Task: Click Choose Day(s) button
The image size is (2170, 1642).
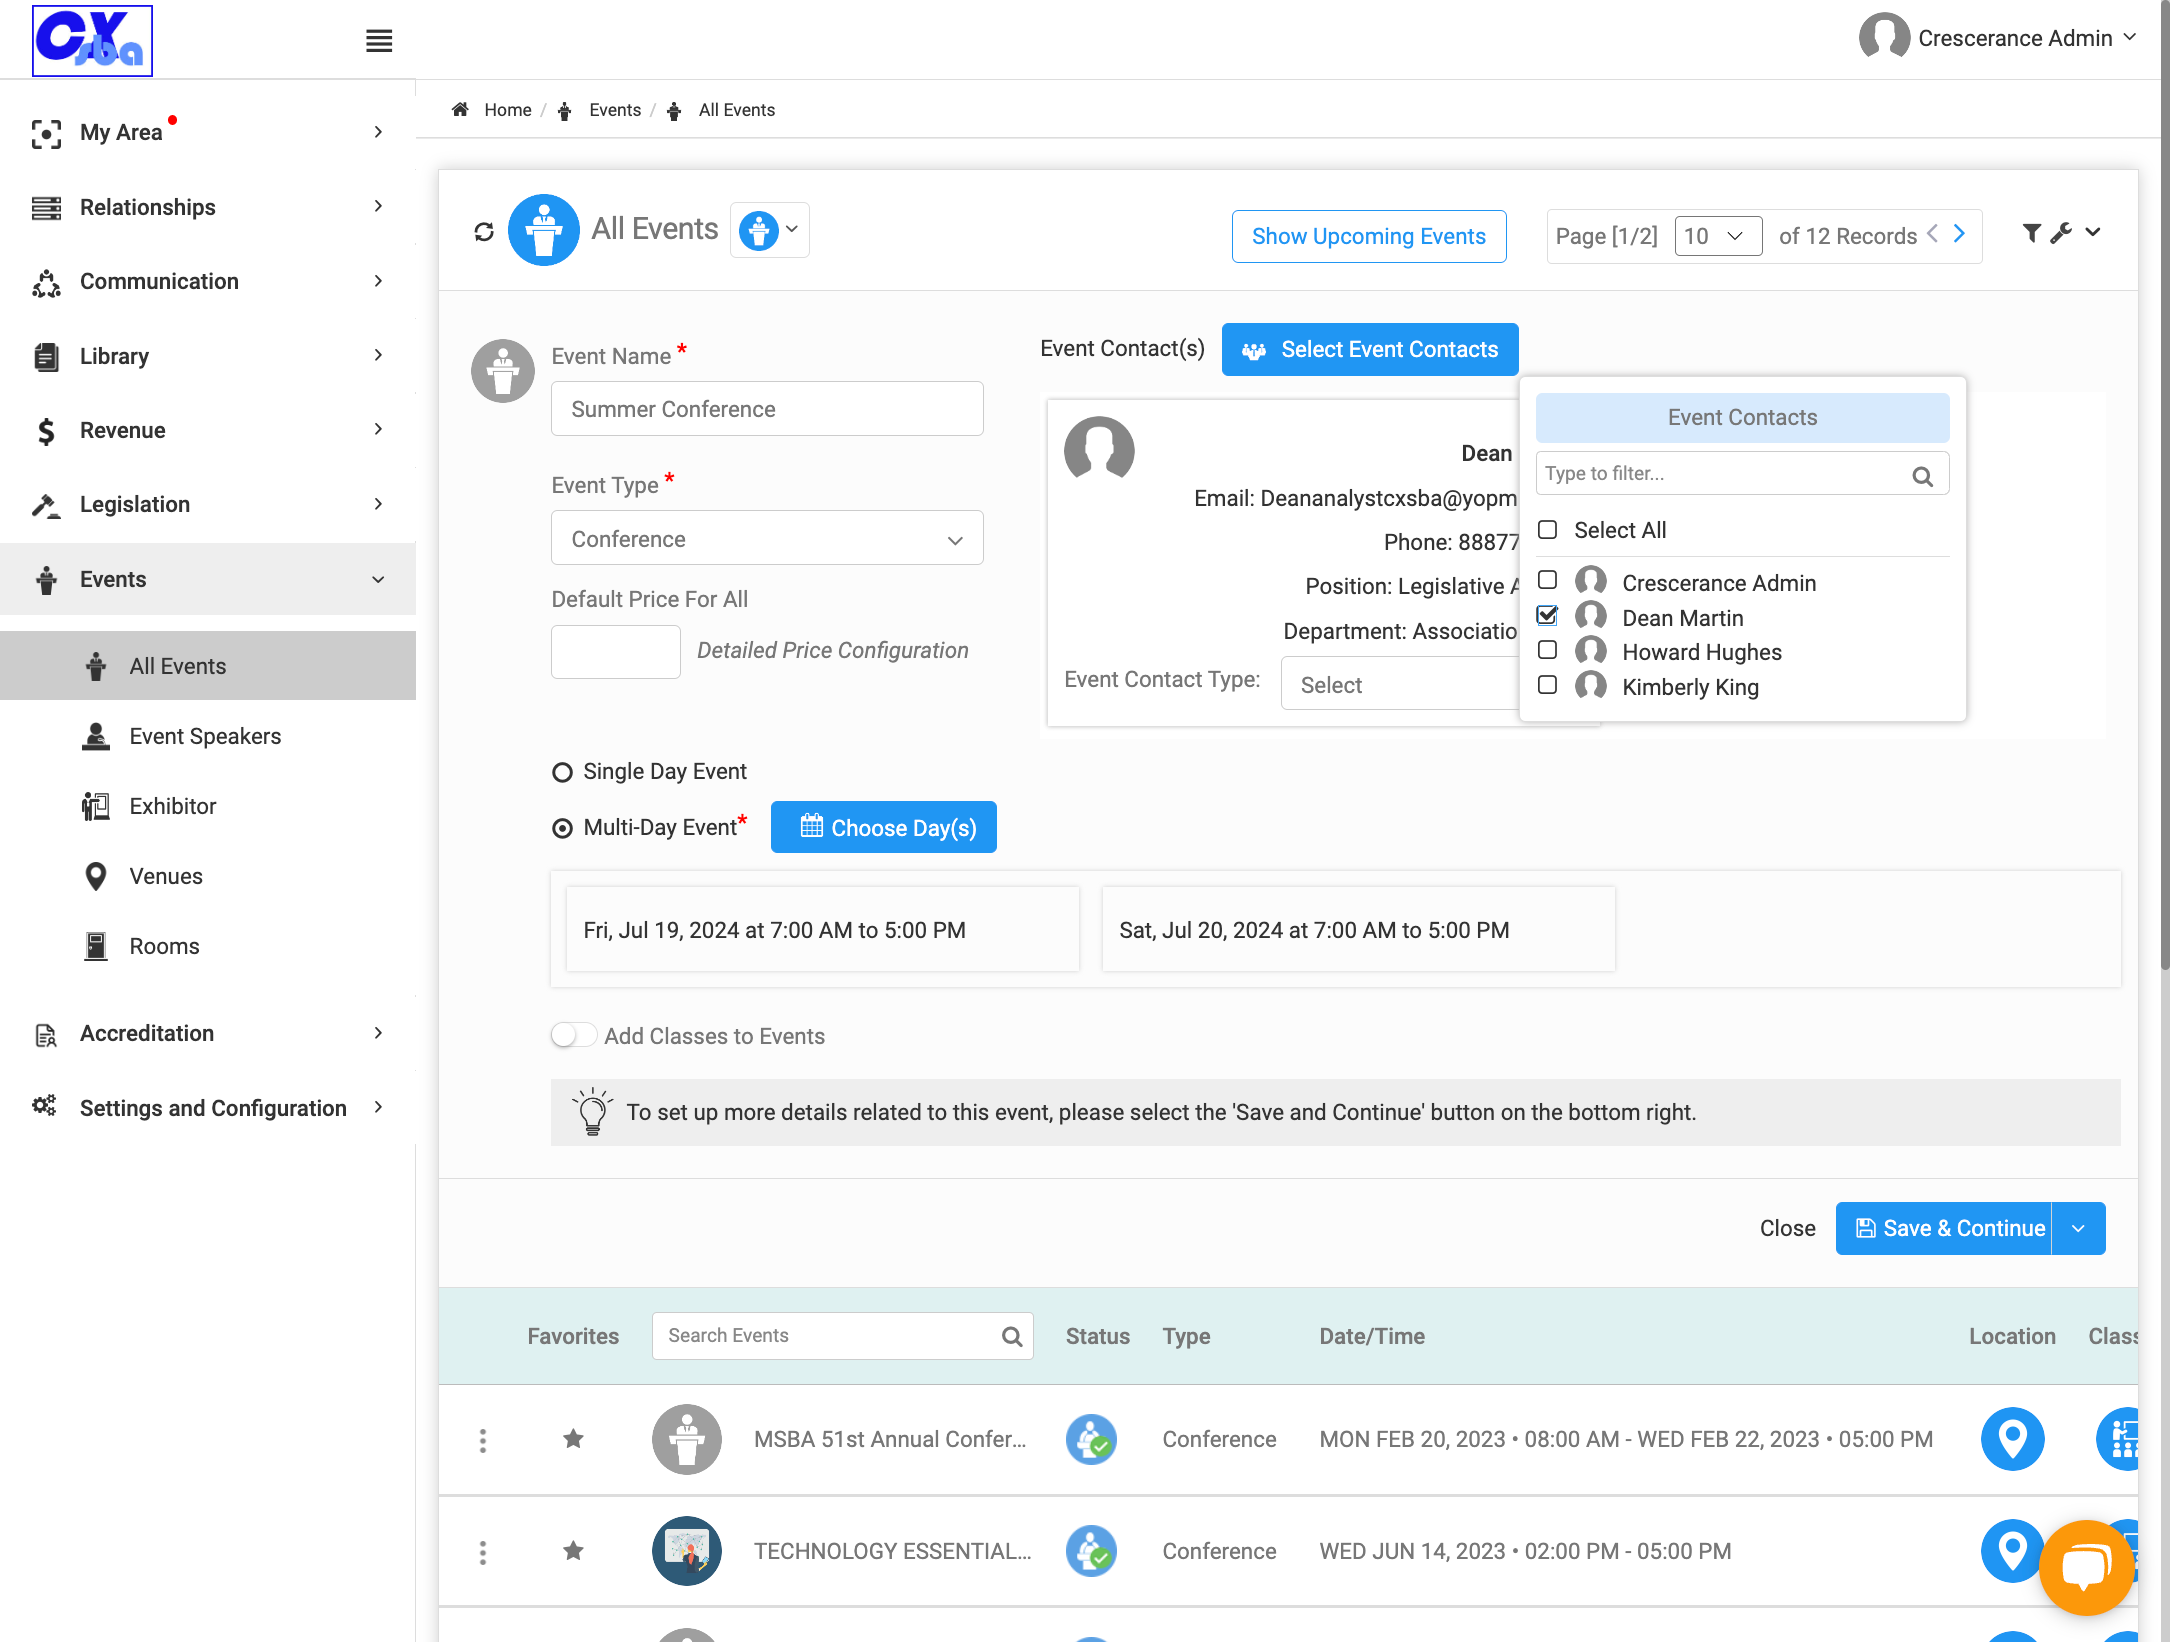Action: pyautogui.click(x=883, y=827)
